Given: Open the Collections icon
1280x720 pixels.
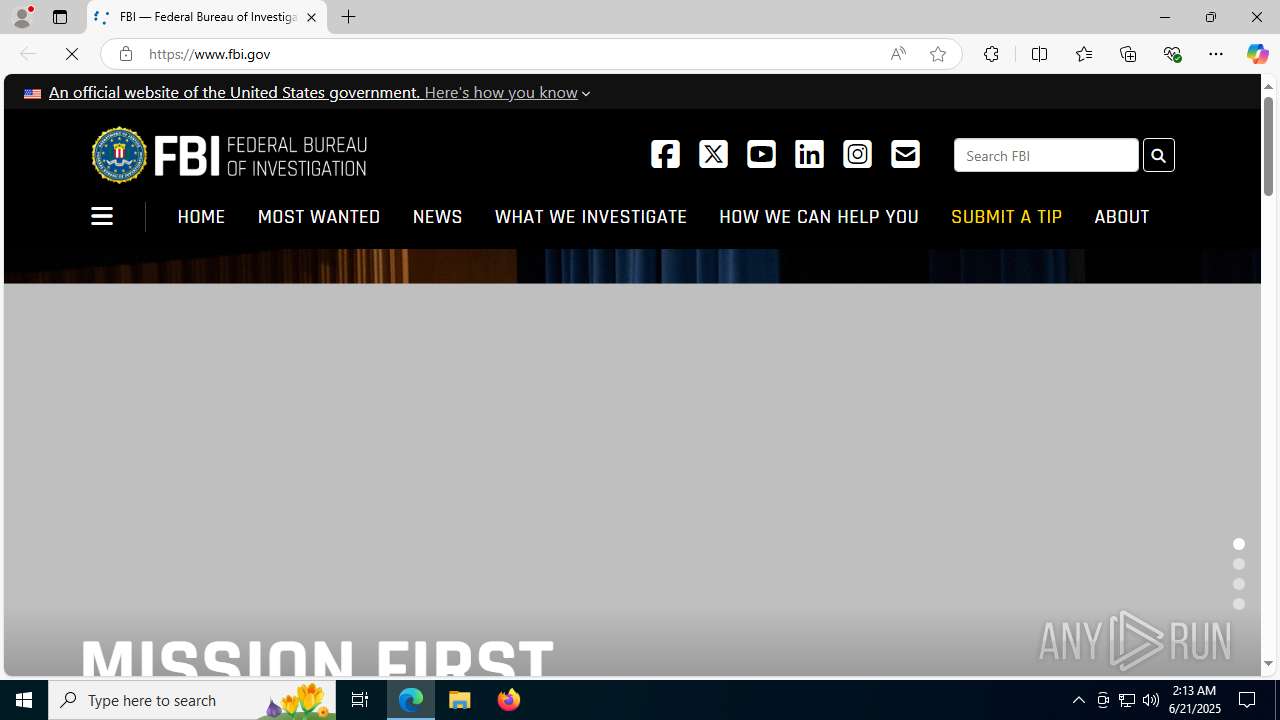Looking at the screenshot, I should click(1128, 54).
